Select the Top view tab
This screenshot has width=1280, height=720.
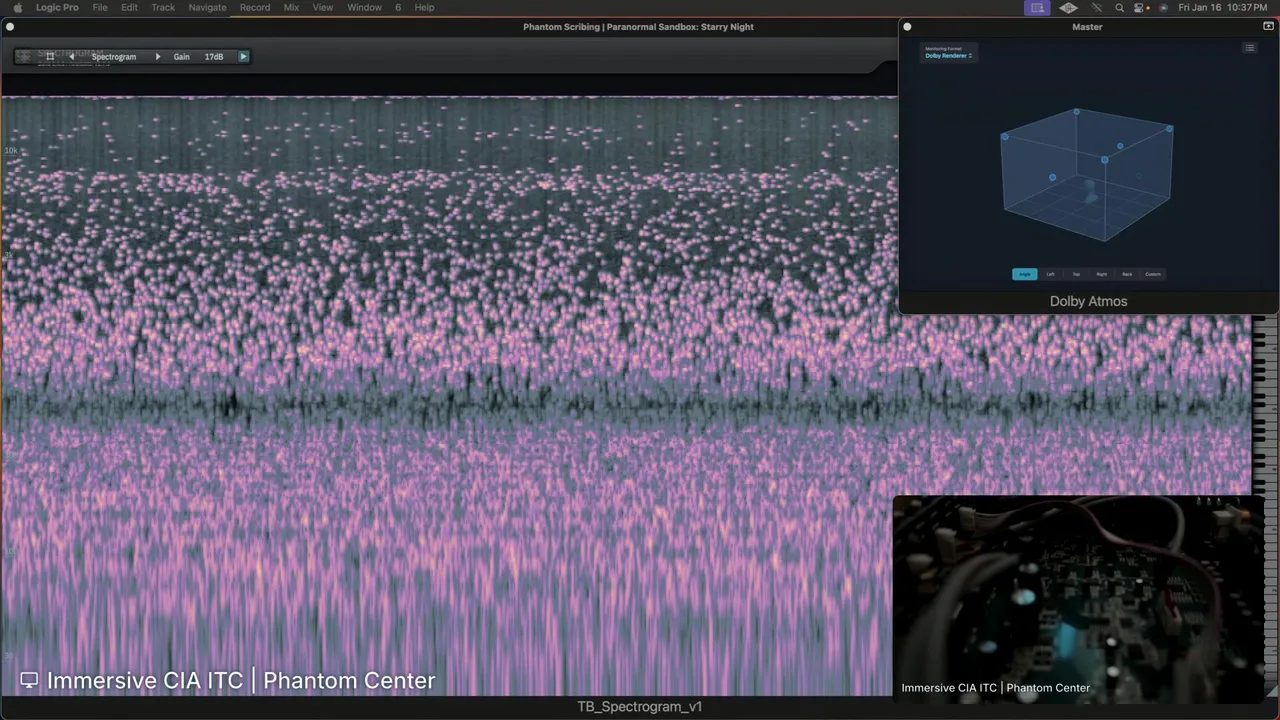[1076, 274]
